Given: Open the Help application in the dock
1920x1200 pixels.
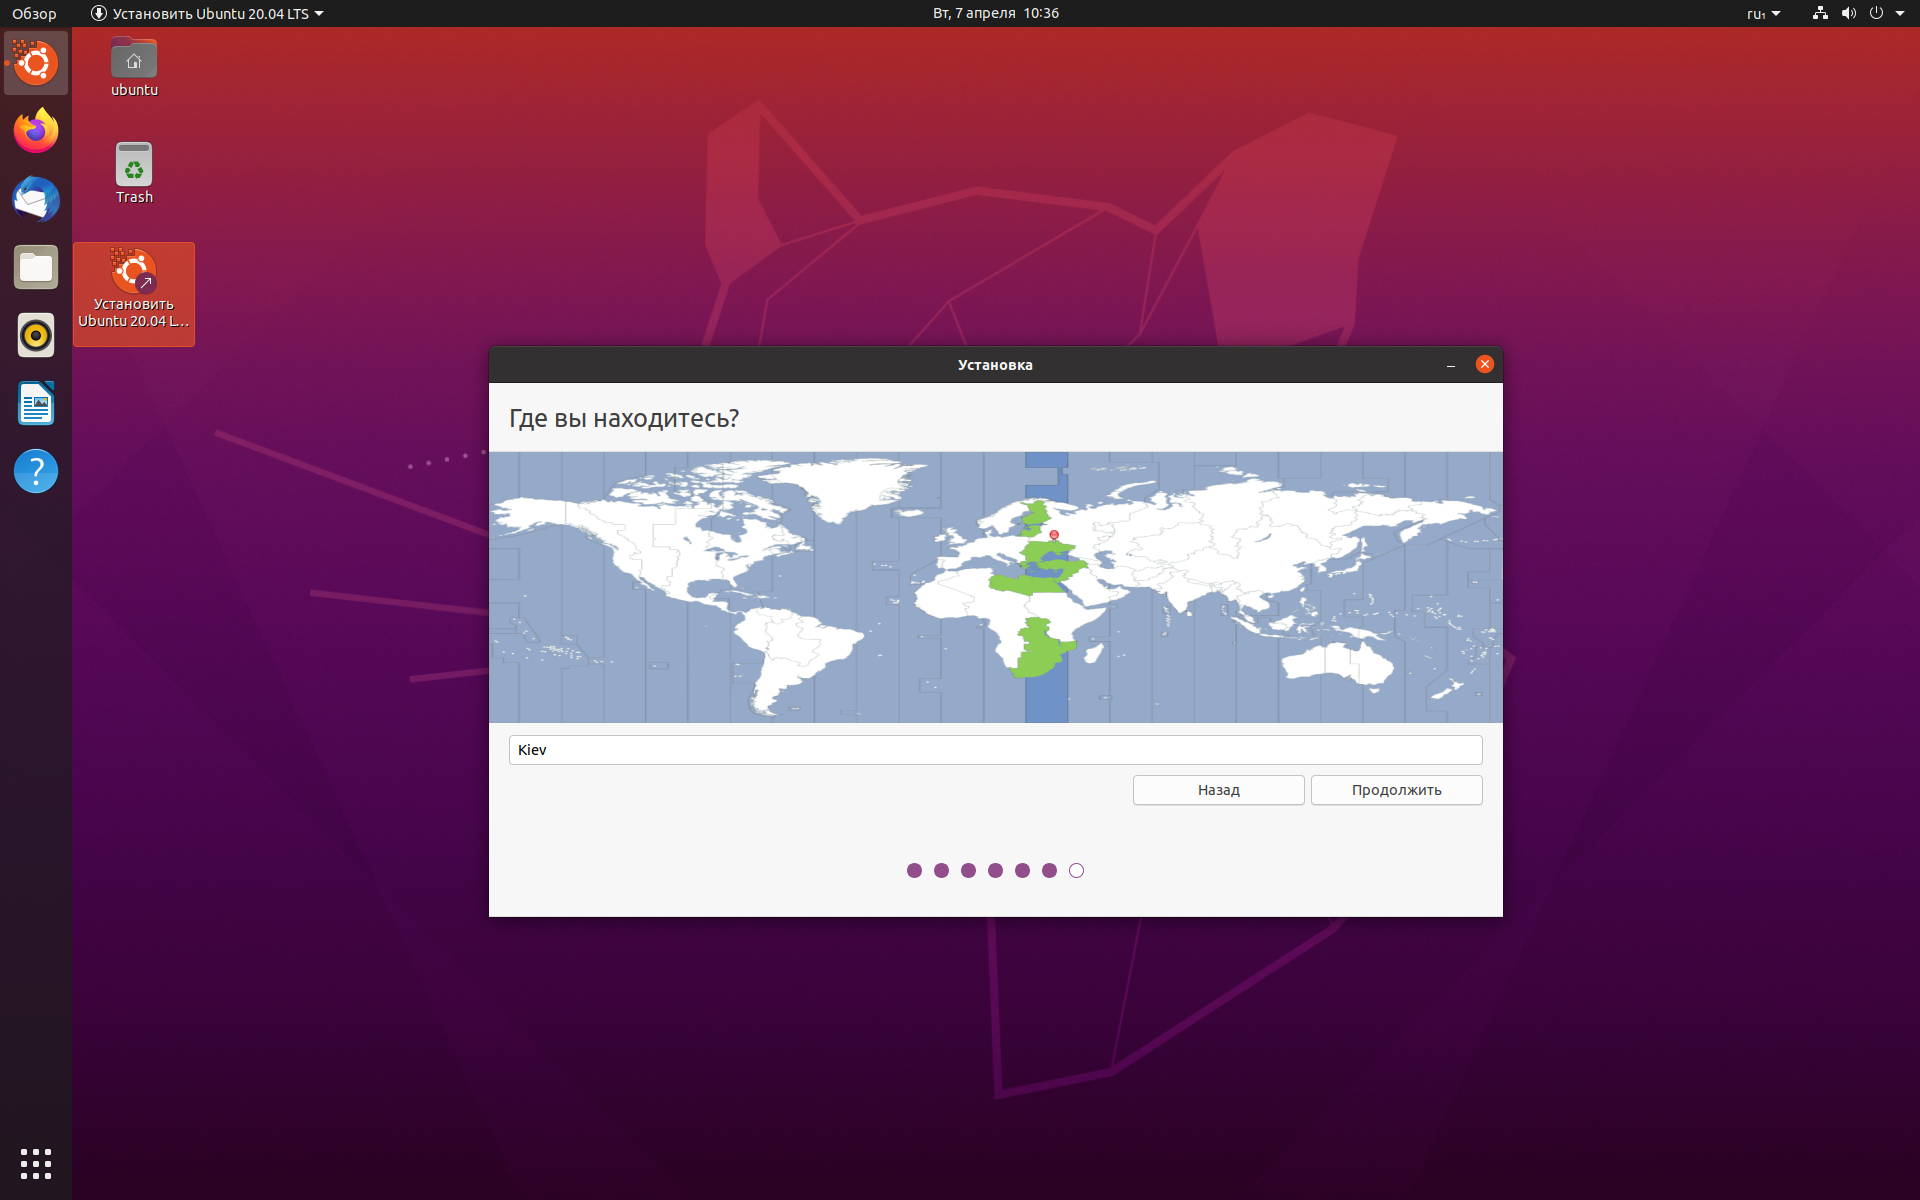Looking at the screenshot, I should (x=36, y=471).
